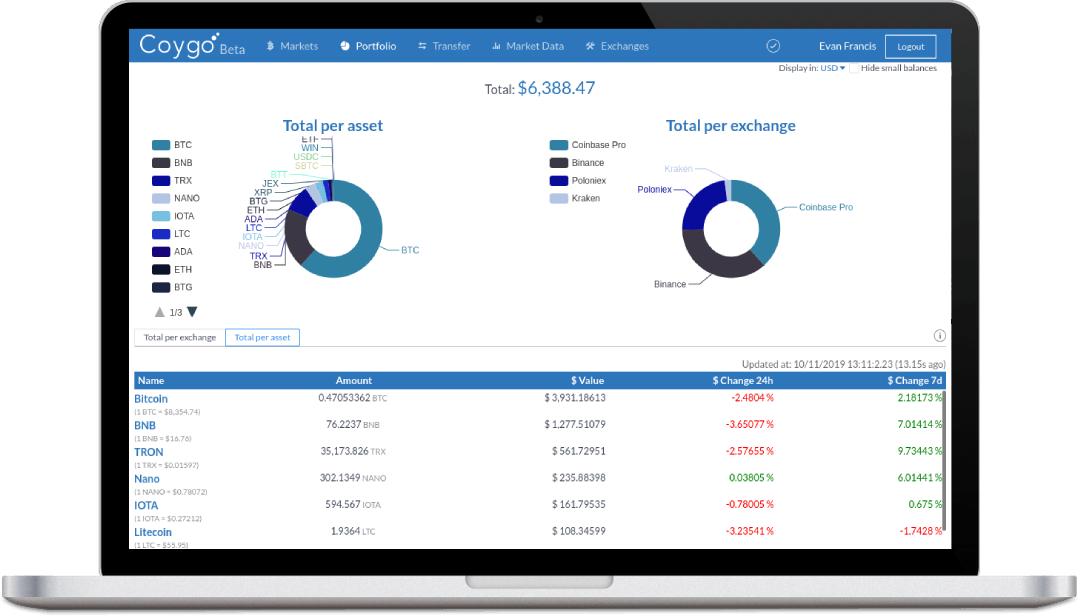This screenshot has height=616, width=1080.
Task: Toggle Kraken legend swatch
Action: click(x=559, y=198)
